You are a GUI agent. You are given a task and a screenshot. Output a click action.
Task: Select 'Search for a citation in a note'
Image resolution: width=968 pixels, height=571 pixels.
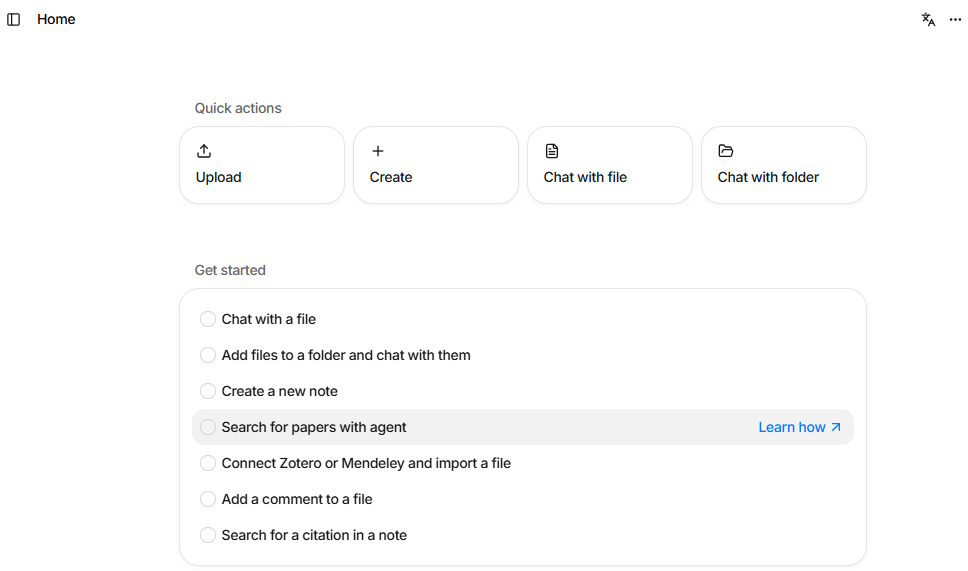tap(314, 535)
